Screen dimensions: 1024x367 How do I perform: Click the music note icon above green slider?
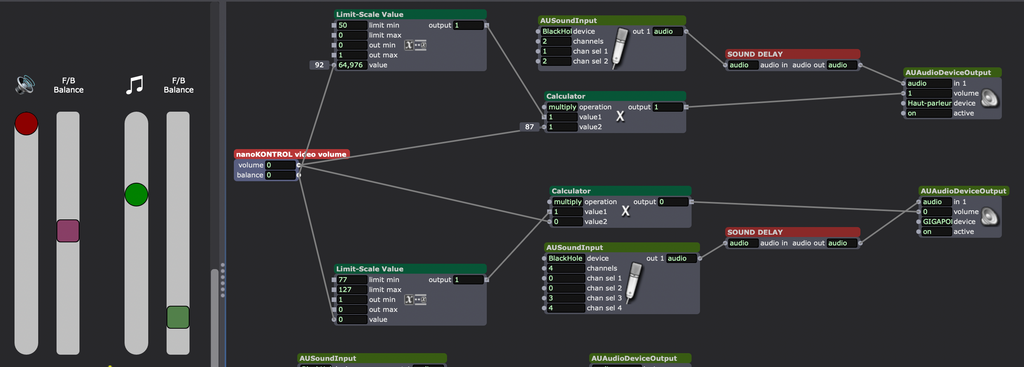click(x=134, y=85)
